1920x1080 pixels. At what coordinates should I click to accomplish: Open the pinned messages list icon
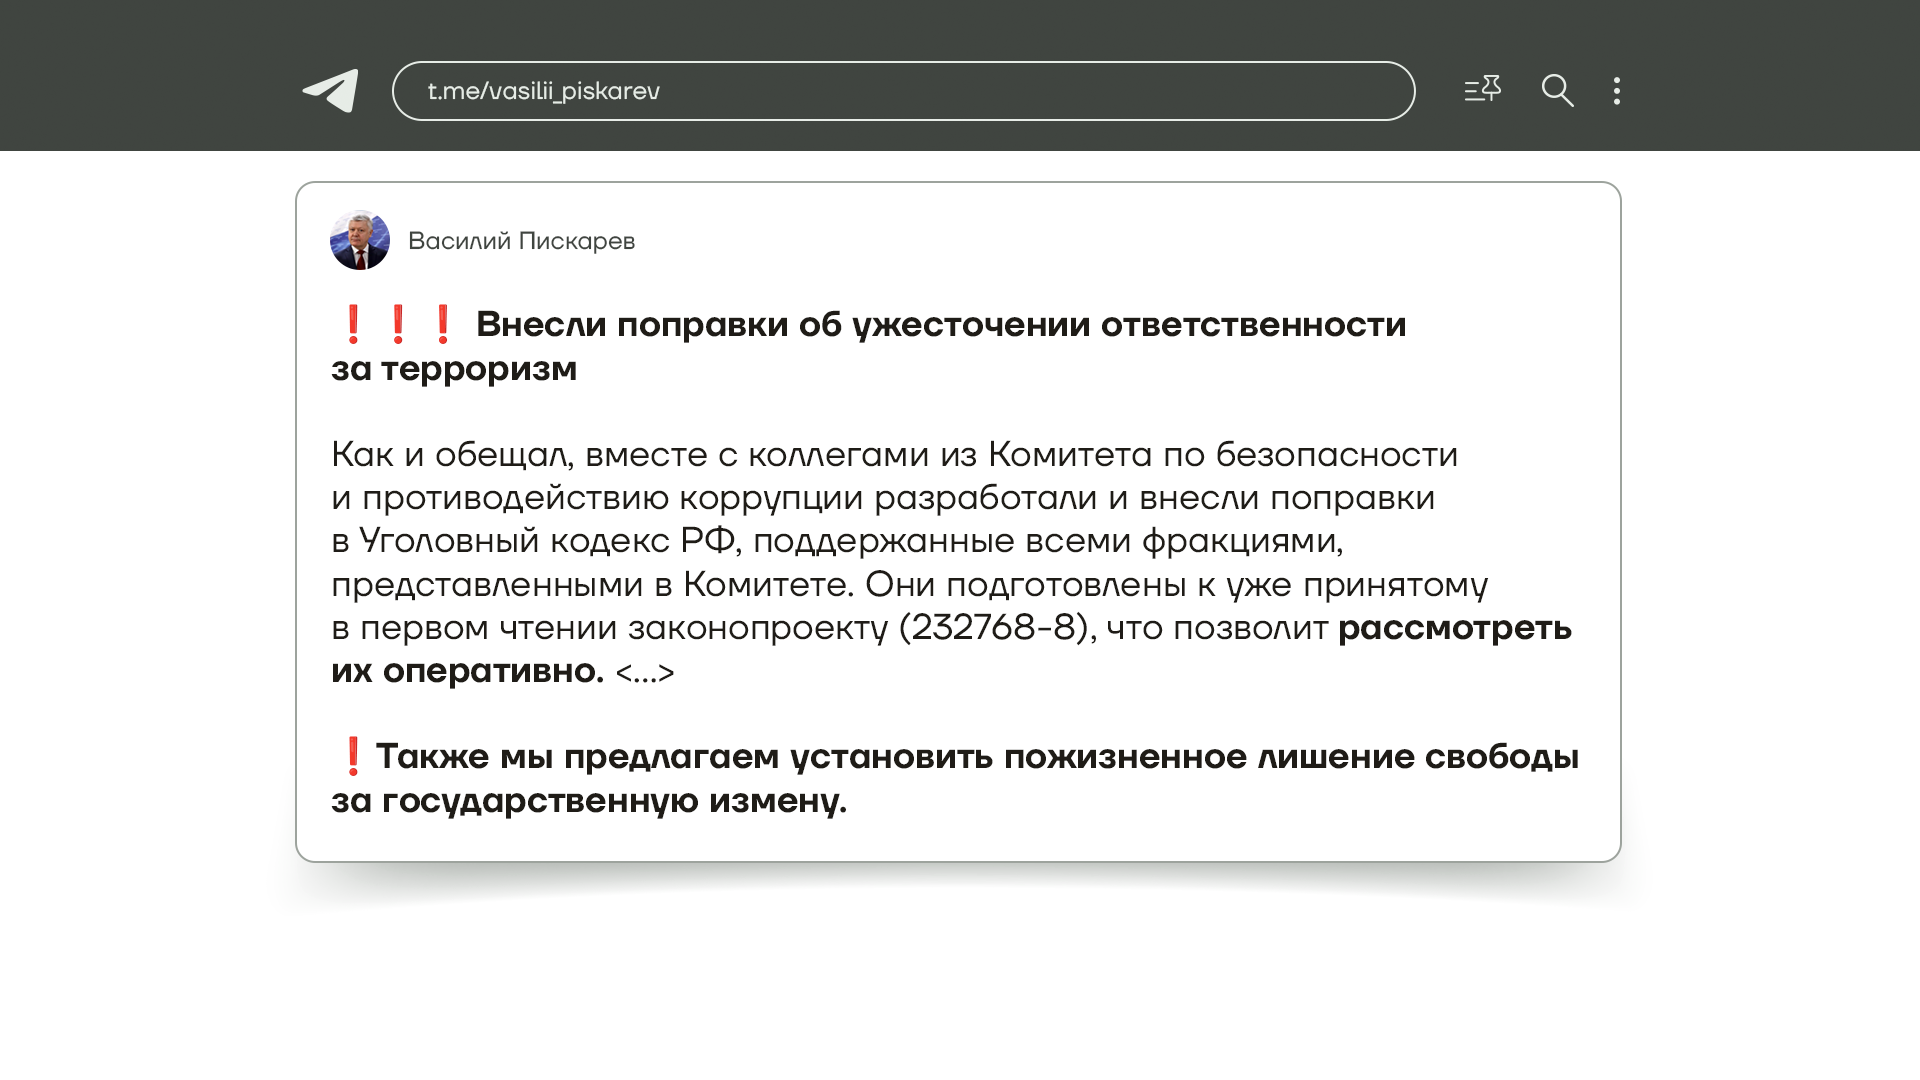(1482, 90)
